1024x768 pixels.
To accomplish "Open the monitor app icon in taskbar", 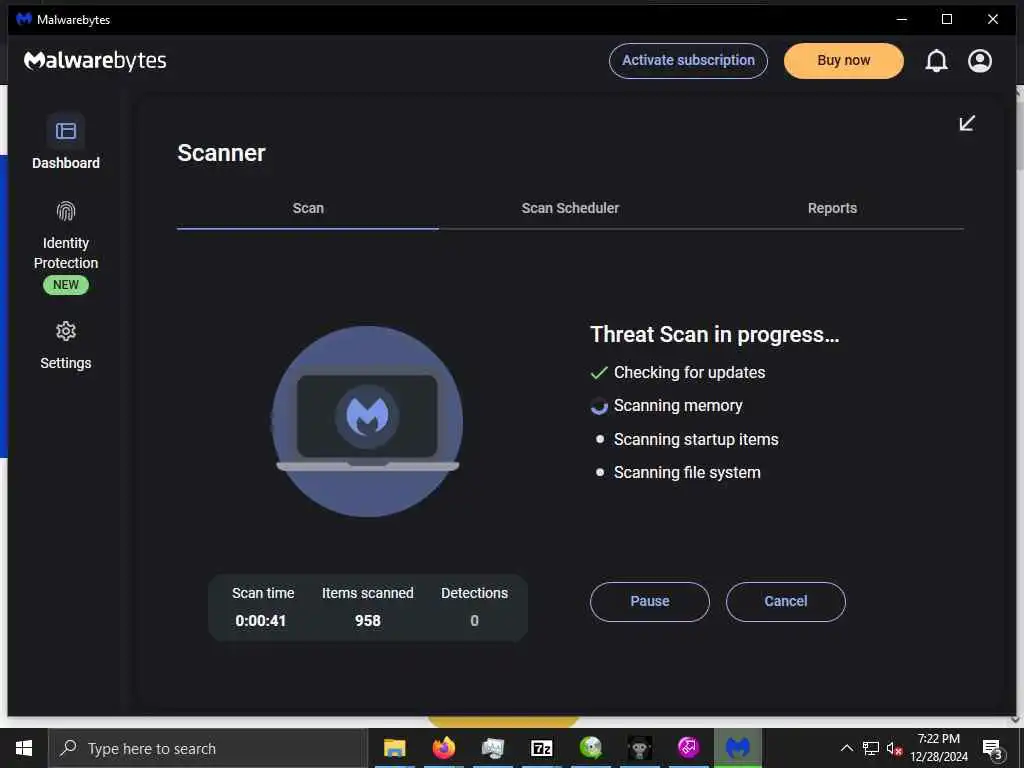I will (x=492, y=748).
